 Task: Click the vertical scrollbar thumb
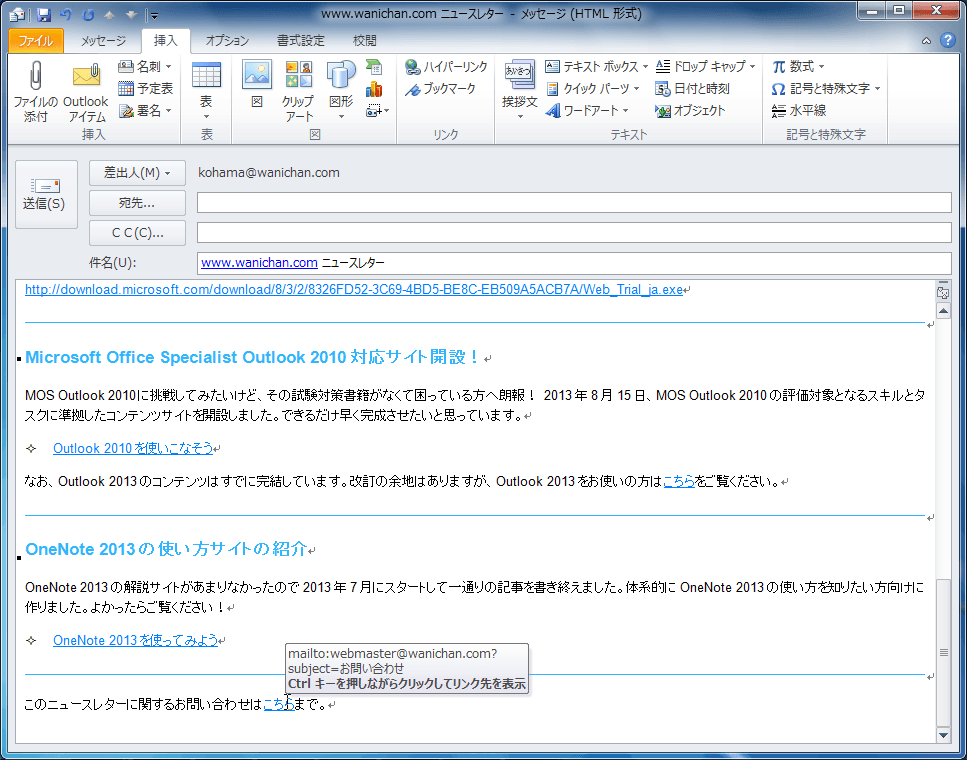click(x=943, y=651)
